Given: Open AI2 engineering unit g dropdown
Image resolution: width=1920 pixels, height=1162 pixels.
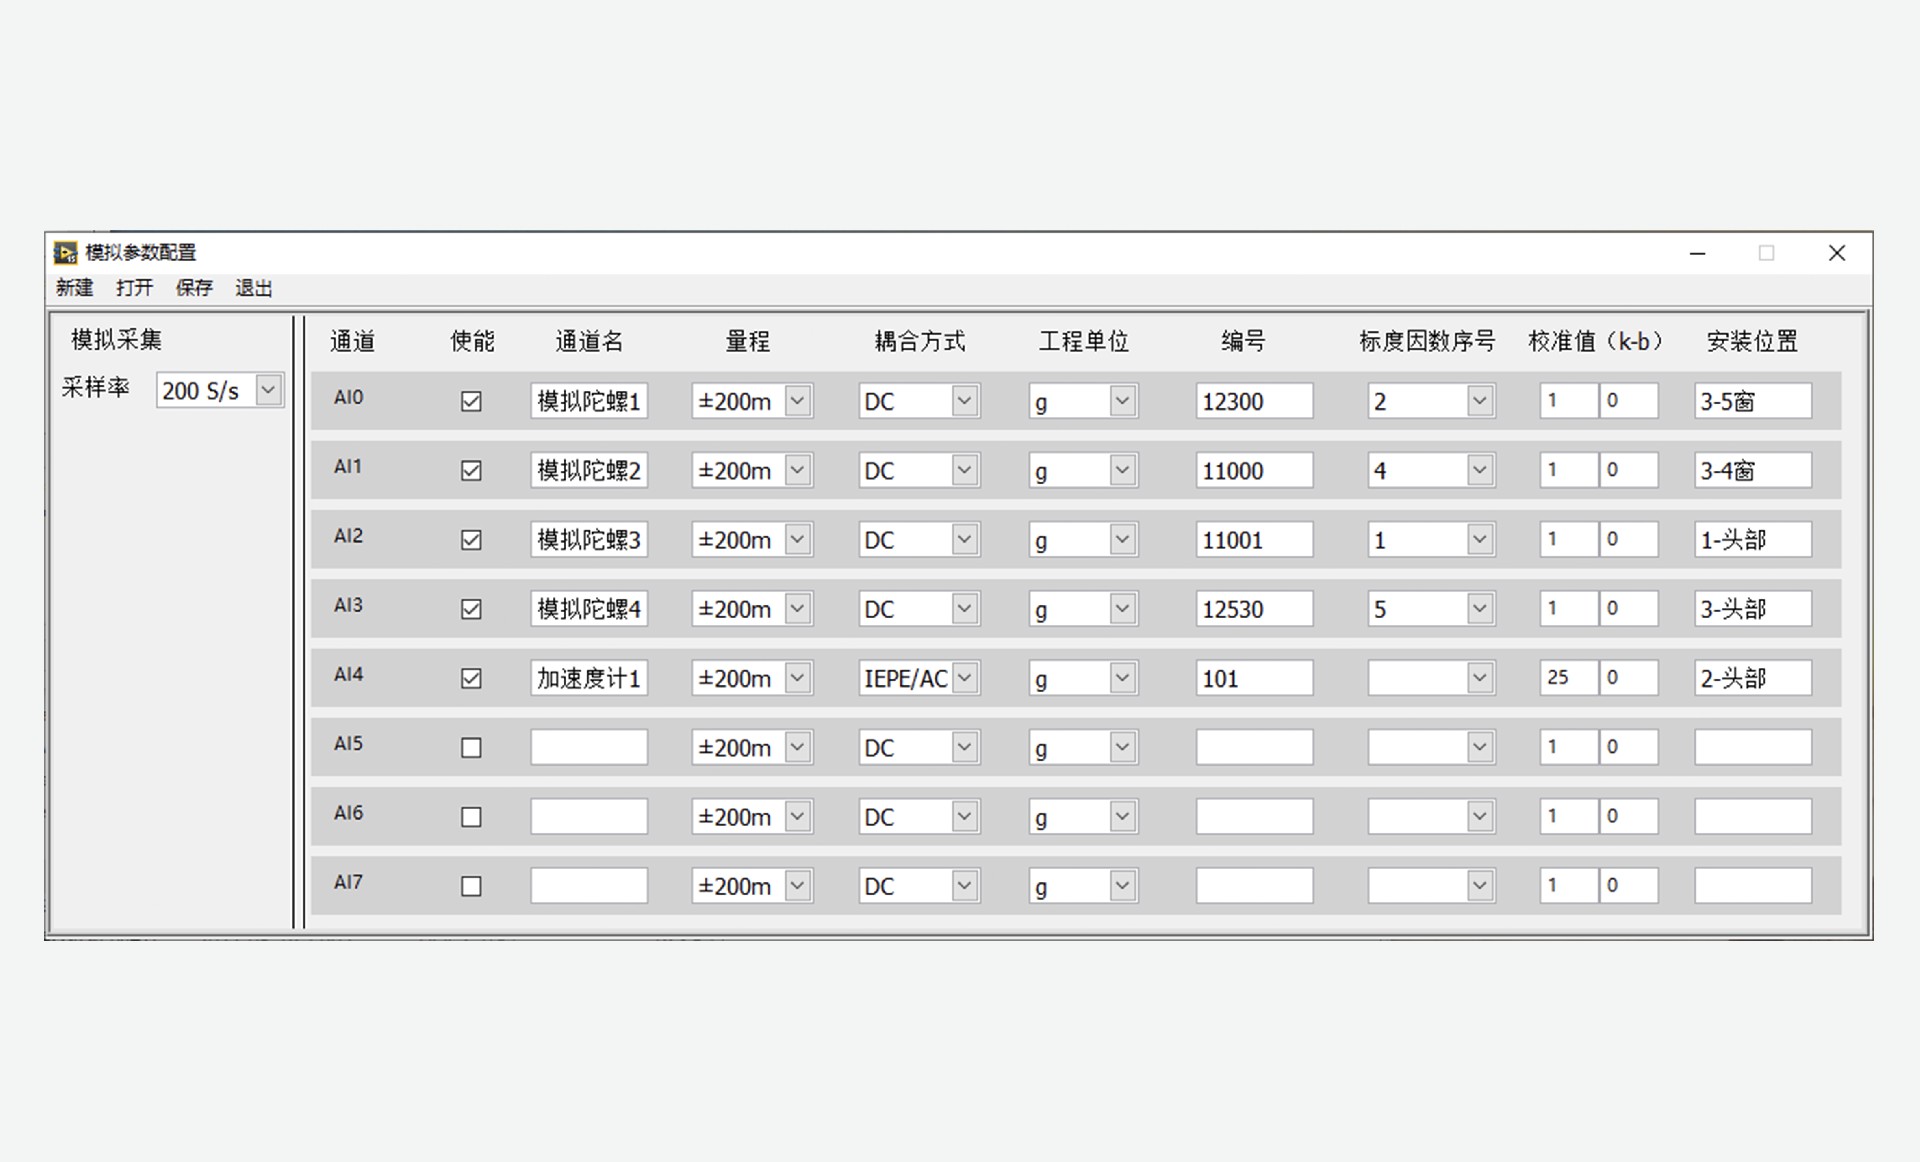Looking at the screenshot, I should point(1122,540).
